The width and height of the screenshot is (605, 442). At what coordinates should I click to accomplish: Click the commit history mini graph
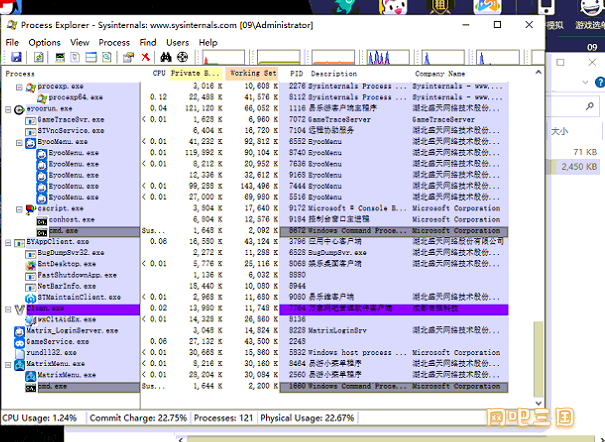pyautogui.click(x=279, y=57)
